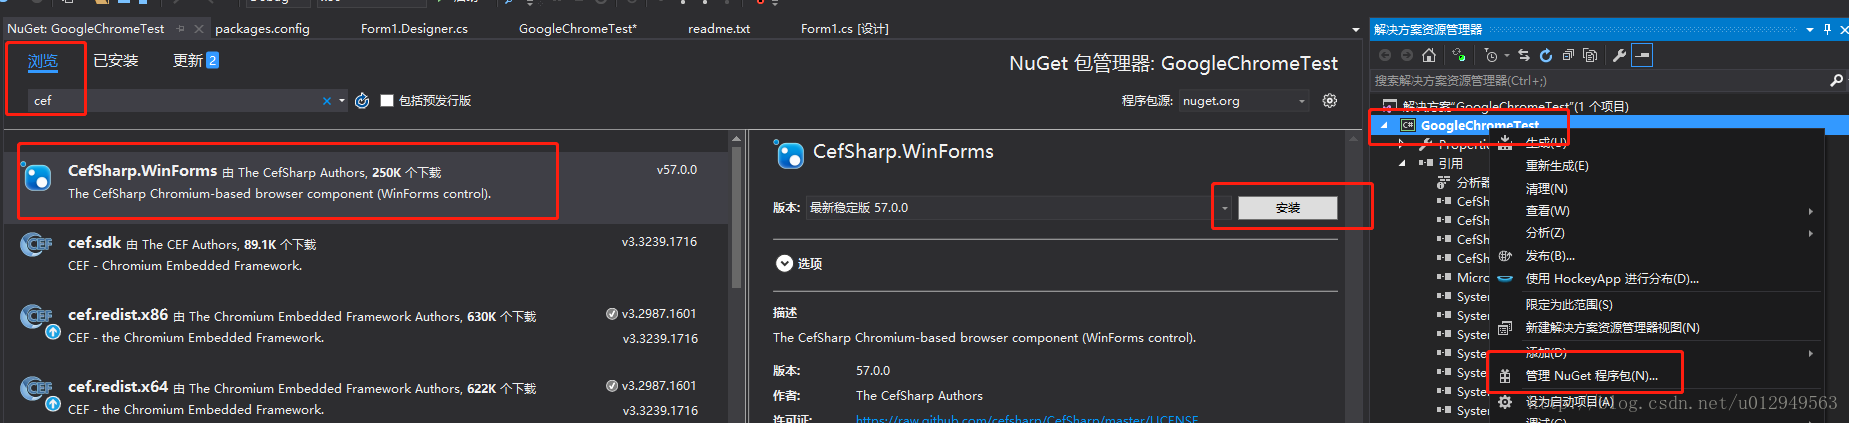This screenshot has width=1849, height=423.
Task: Pin the NuGet: GoogleChromeTest tab
Action: pos(180,29)
